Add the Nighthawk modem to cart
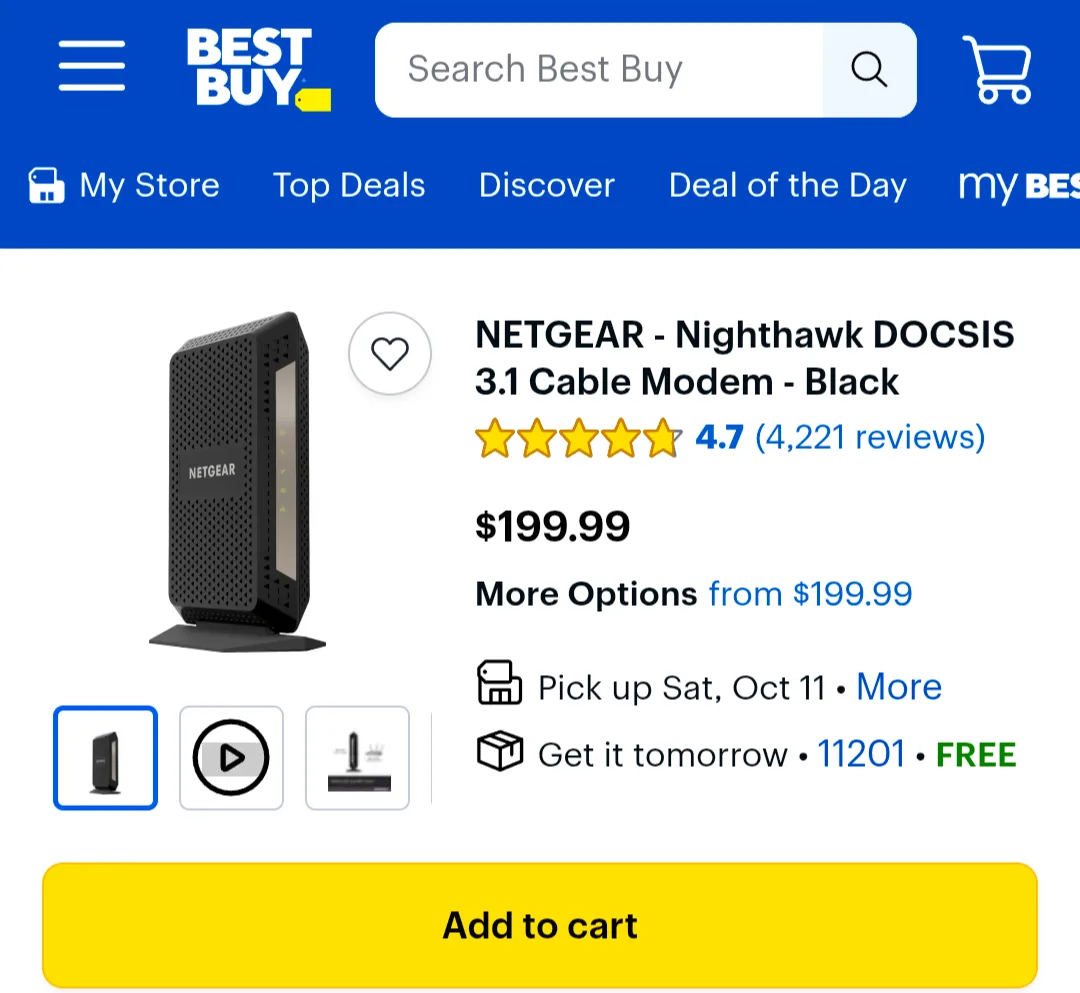The width and height of the screenshot is (1080, 993). click(539, 925)
